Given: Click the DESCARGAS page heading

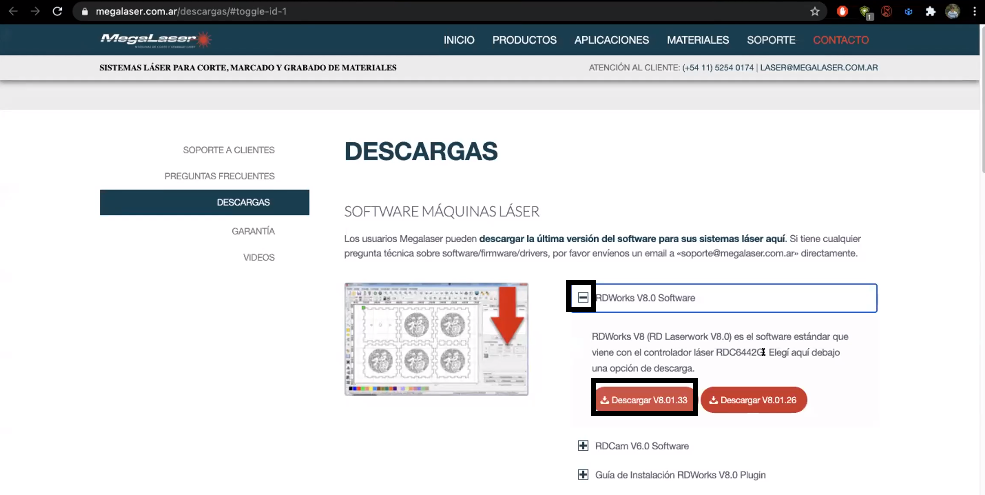Looking at the screenshot, I should click(x=421, y=151).
